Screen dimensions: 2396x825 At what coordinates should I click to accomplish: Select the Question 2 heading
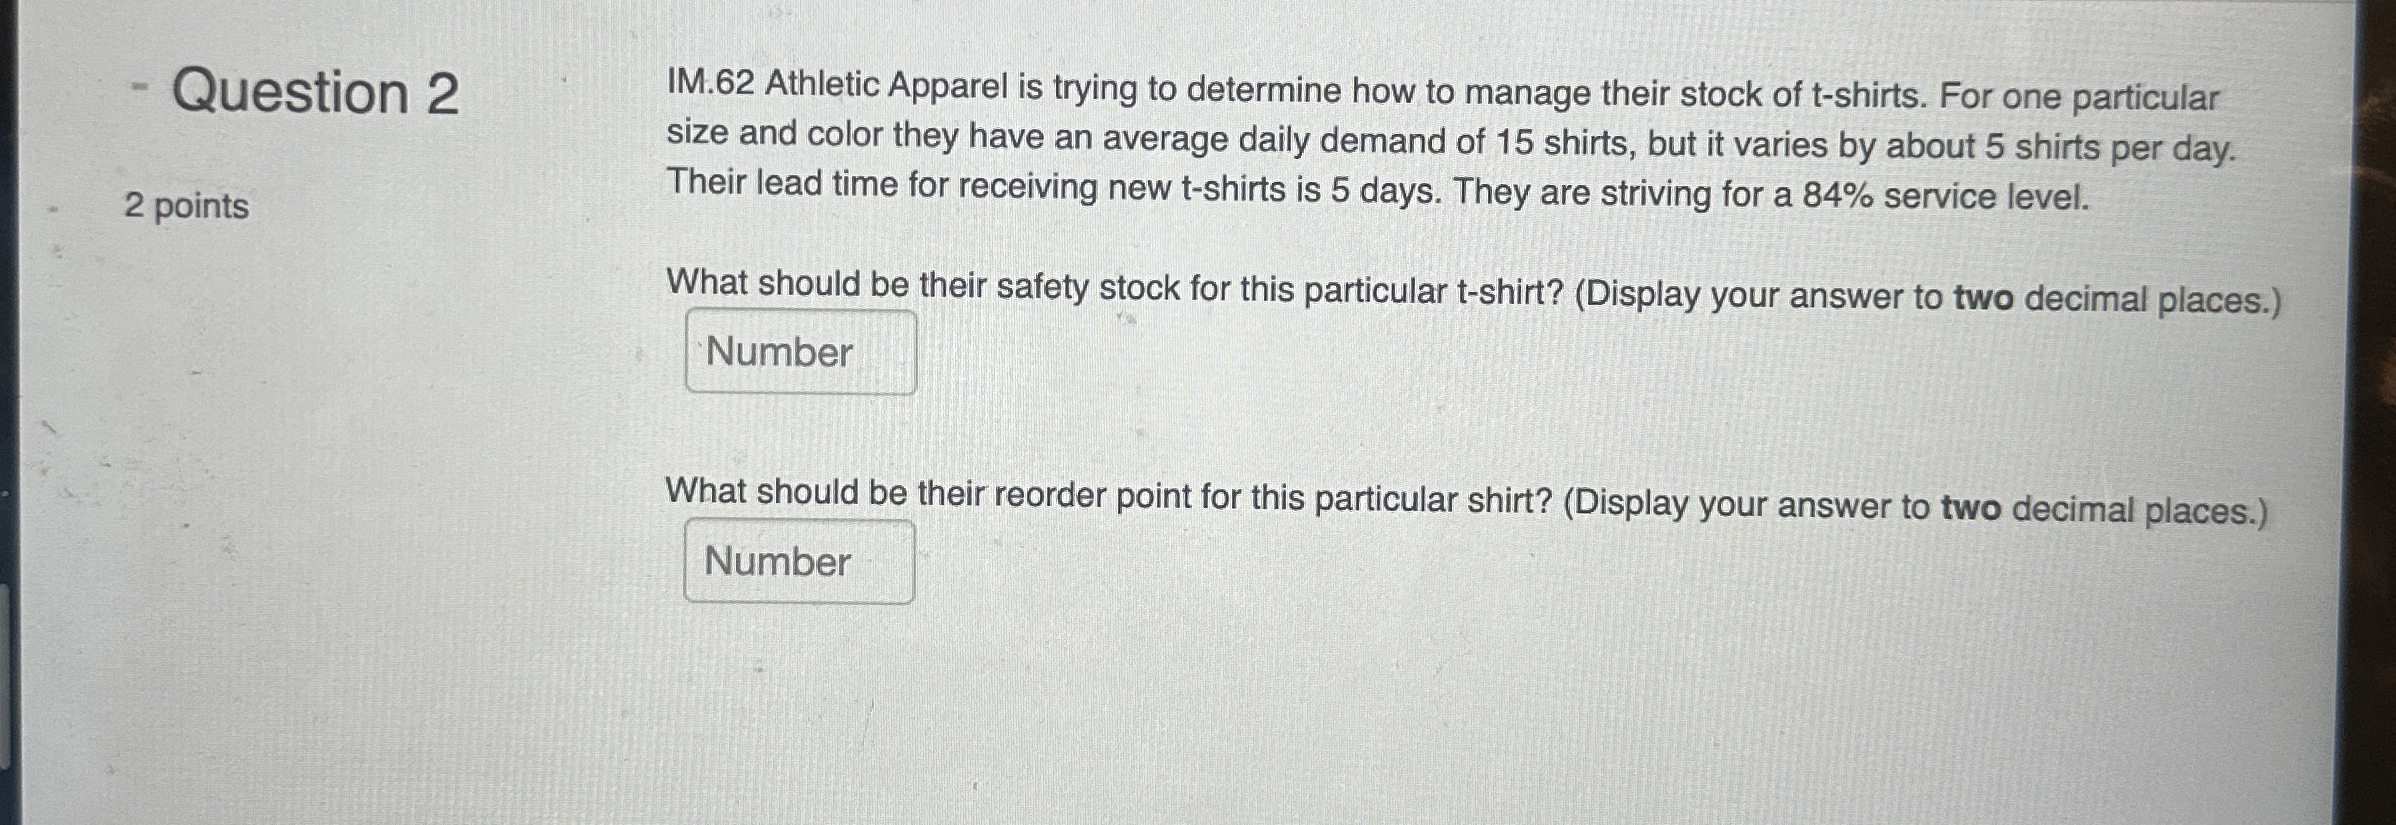pos(316,93)
